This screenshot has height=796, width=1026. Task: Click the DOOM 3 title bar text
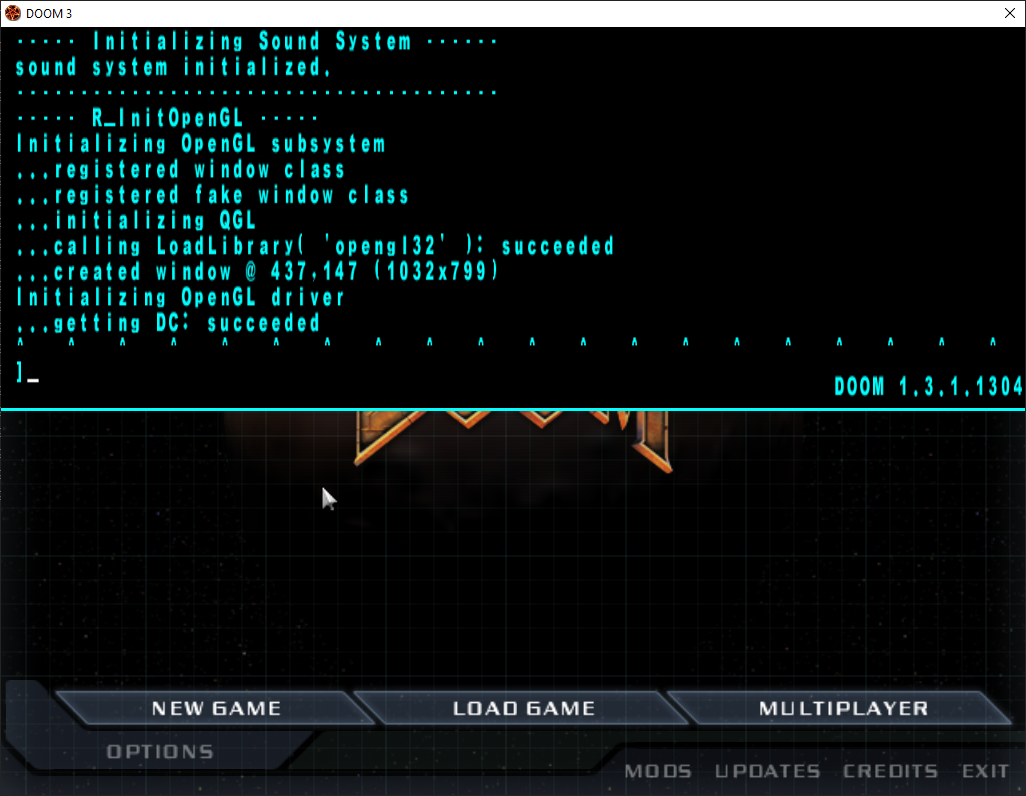tap(51, 13)
